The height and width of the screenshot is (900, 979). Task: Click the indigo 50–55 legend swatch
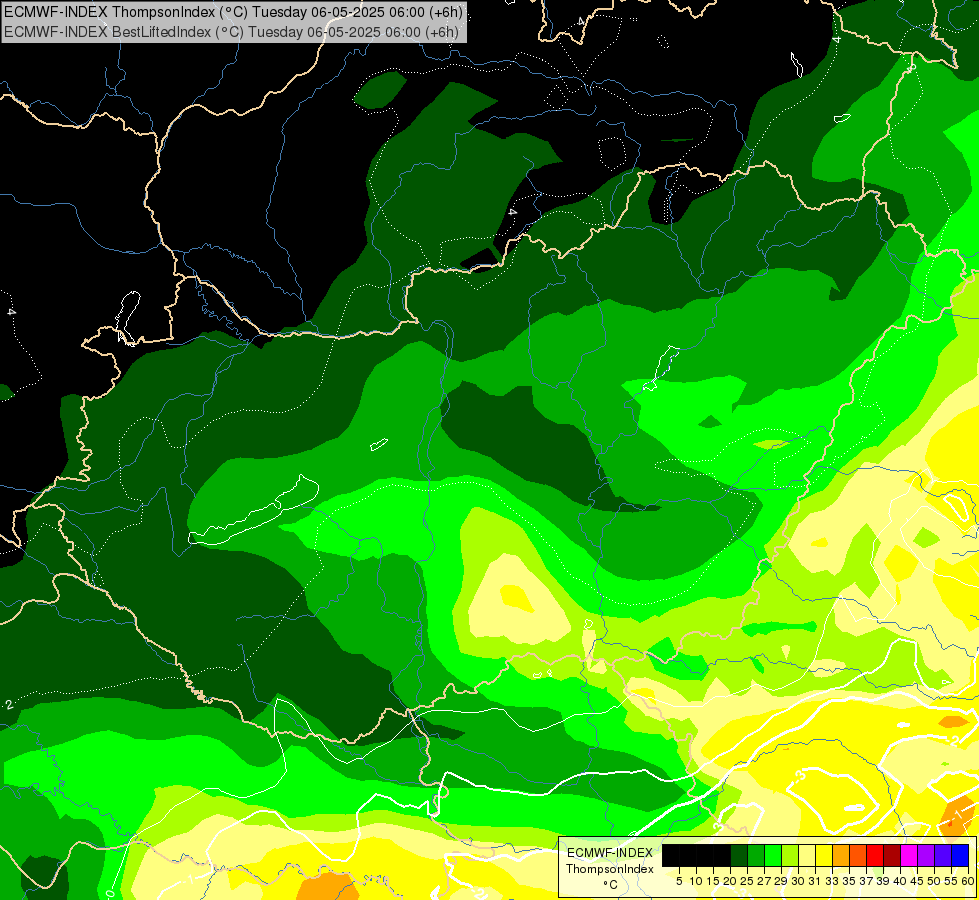click(943, 855)
